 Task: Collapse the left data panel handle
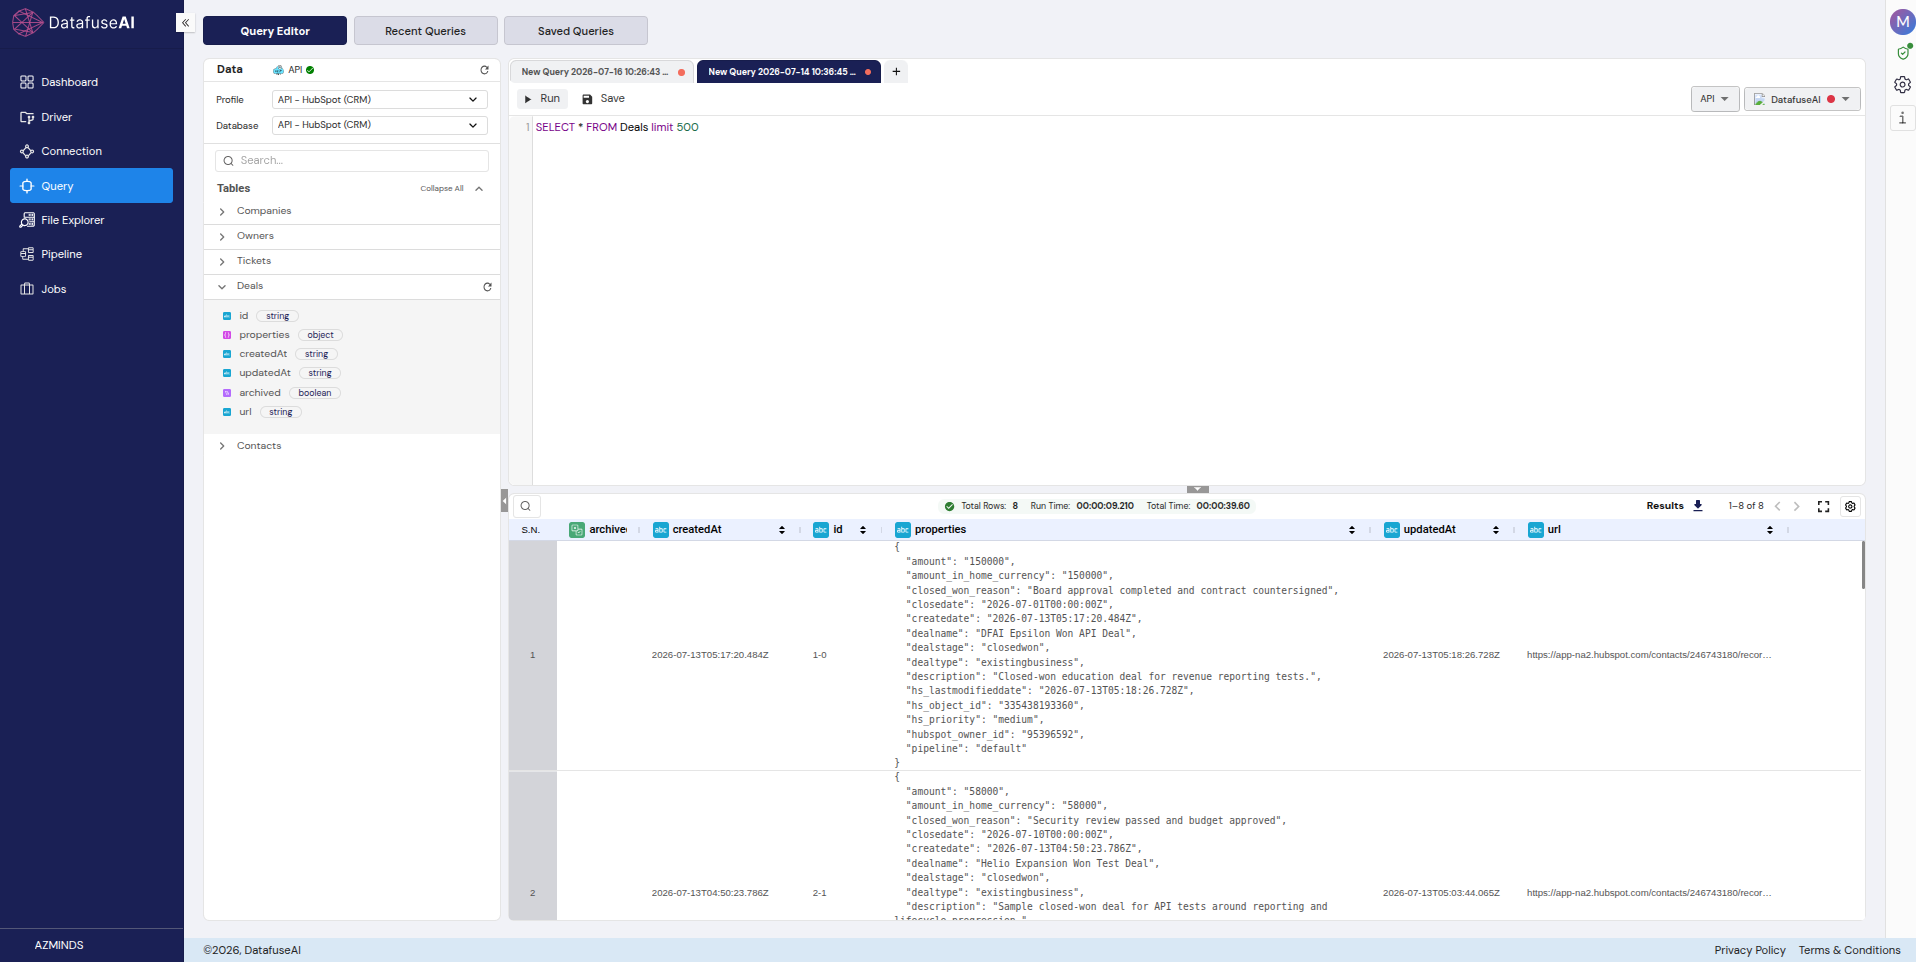coord(505,500)
